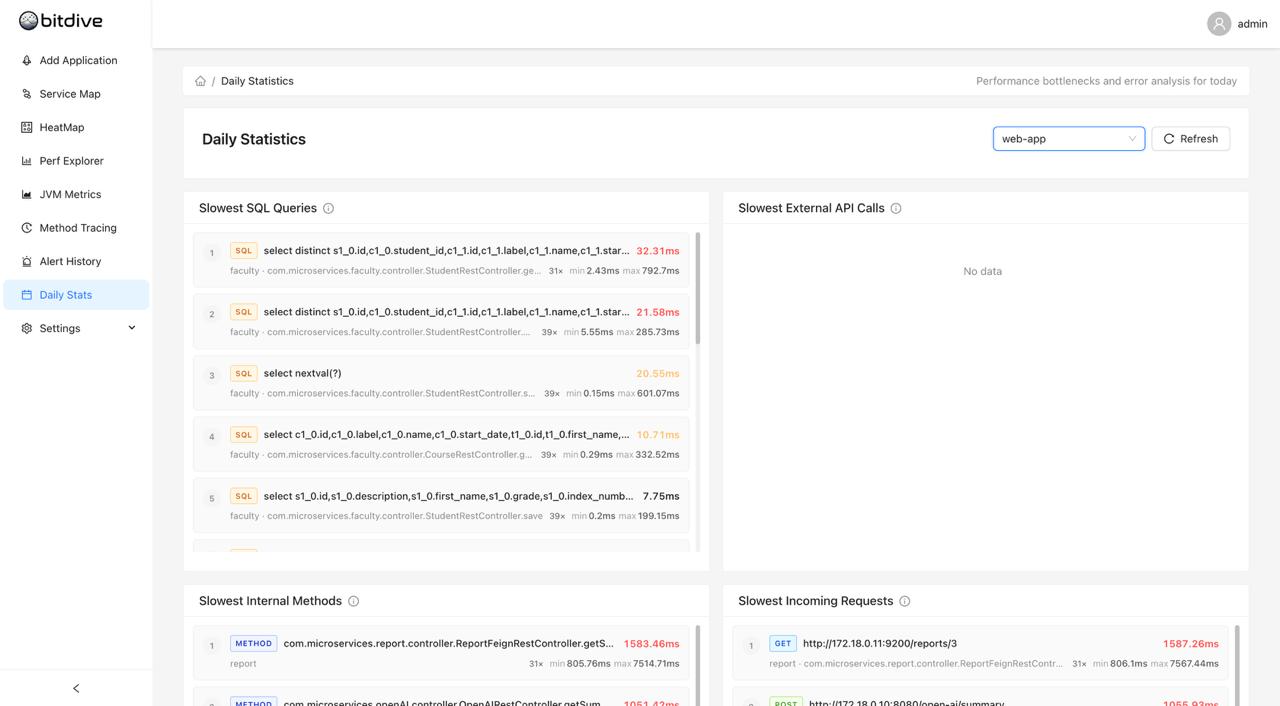Click info icon beside Slowest SQL Queries
The image size is (1280, 706).
tap(328, 208)
